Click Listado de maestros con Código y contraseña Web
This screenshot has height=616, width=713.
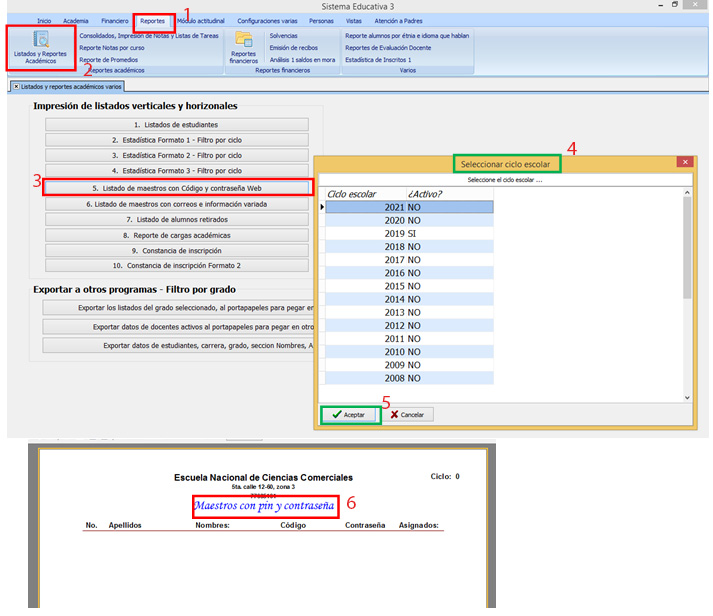coord(177,187)
